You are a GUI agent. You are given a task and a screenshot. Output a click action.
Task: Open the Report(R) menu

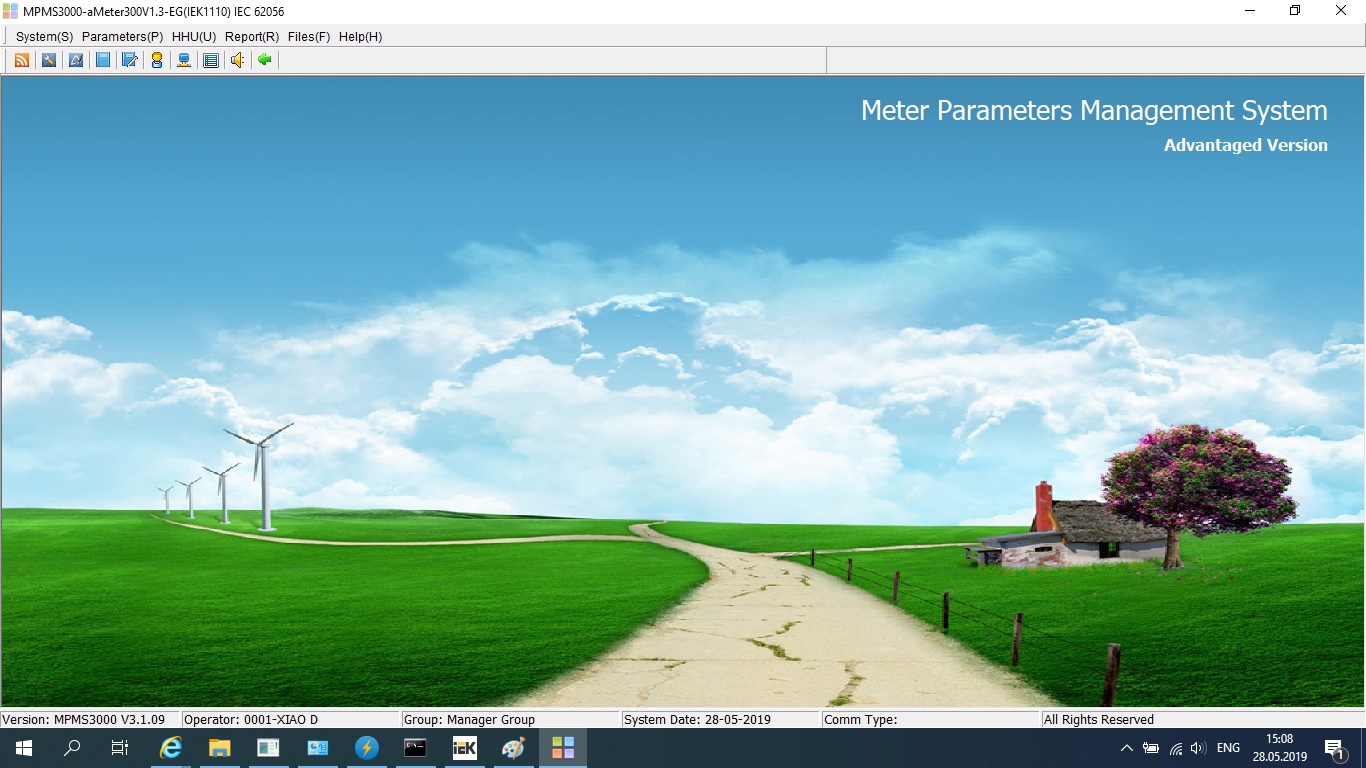click(x=252, y=37)
